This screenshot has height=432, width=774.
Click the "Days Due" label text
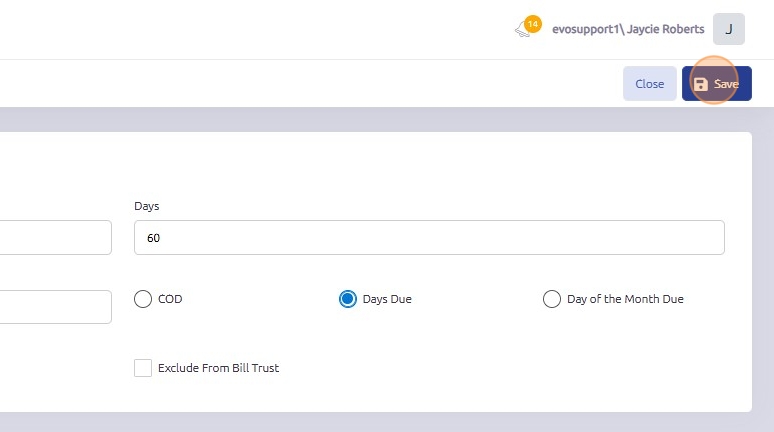[x=387, y=299]
